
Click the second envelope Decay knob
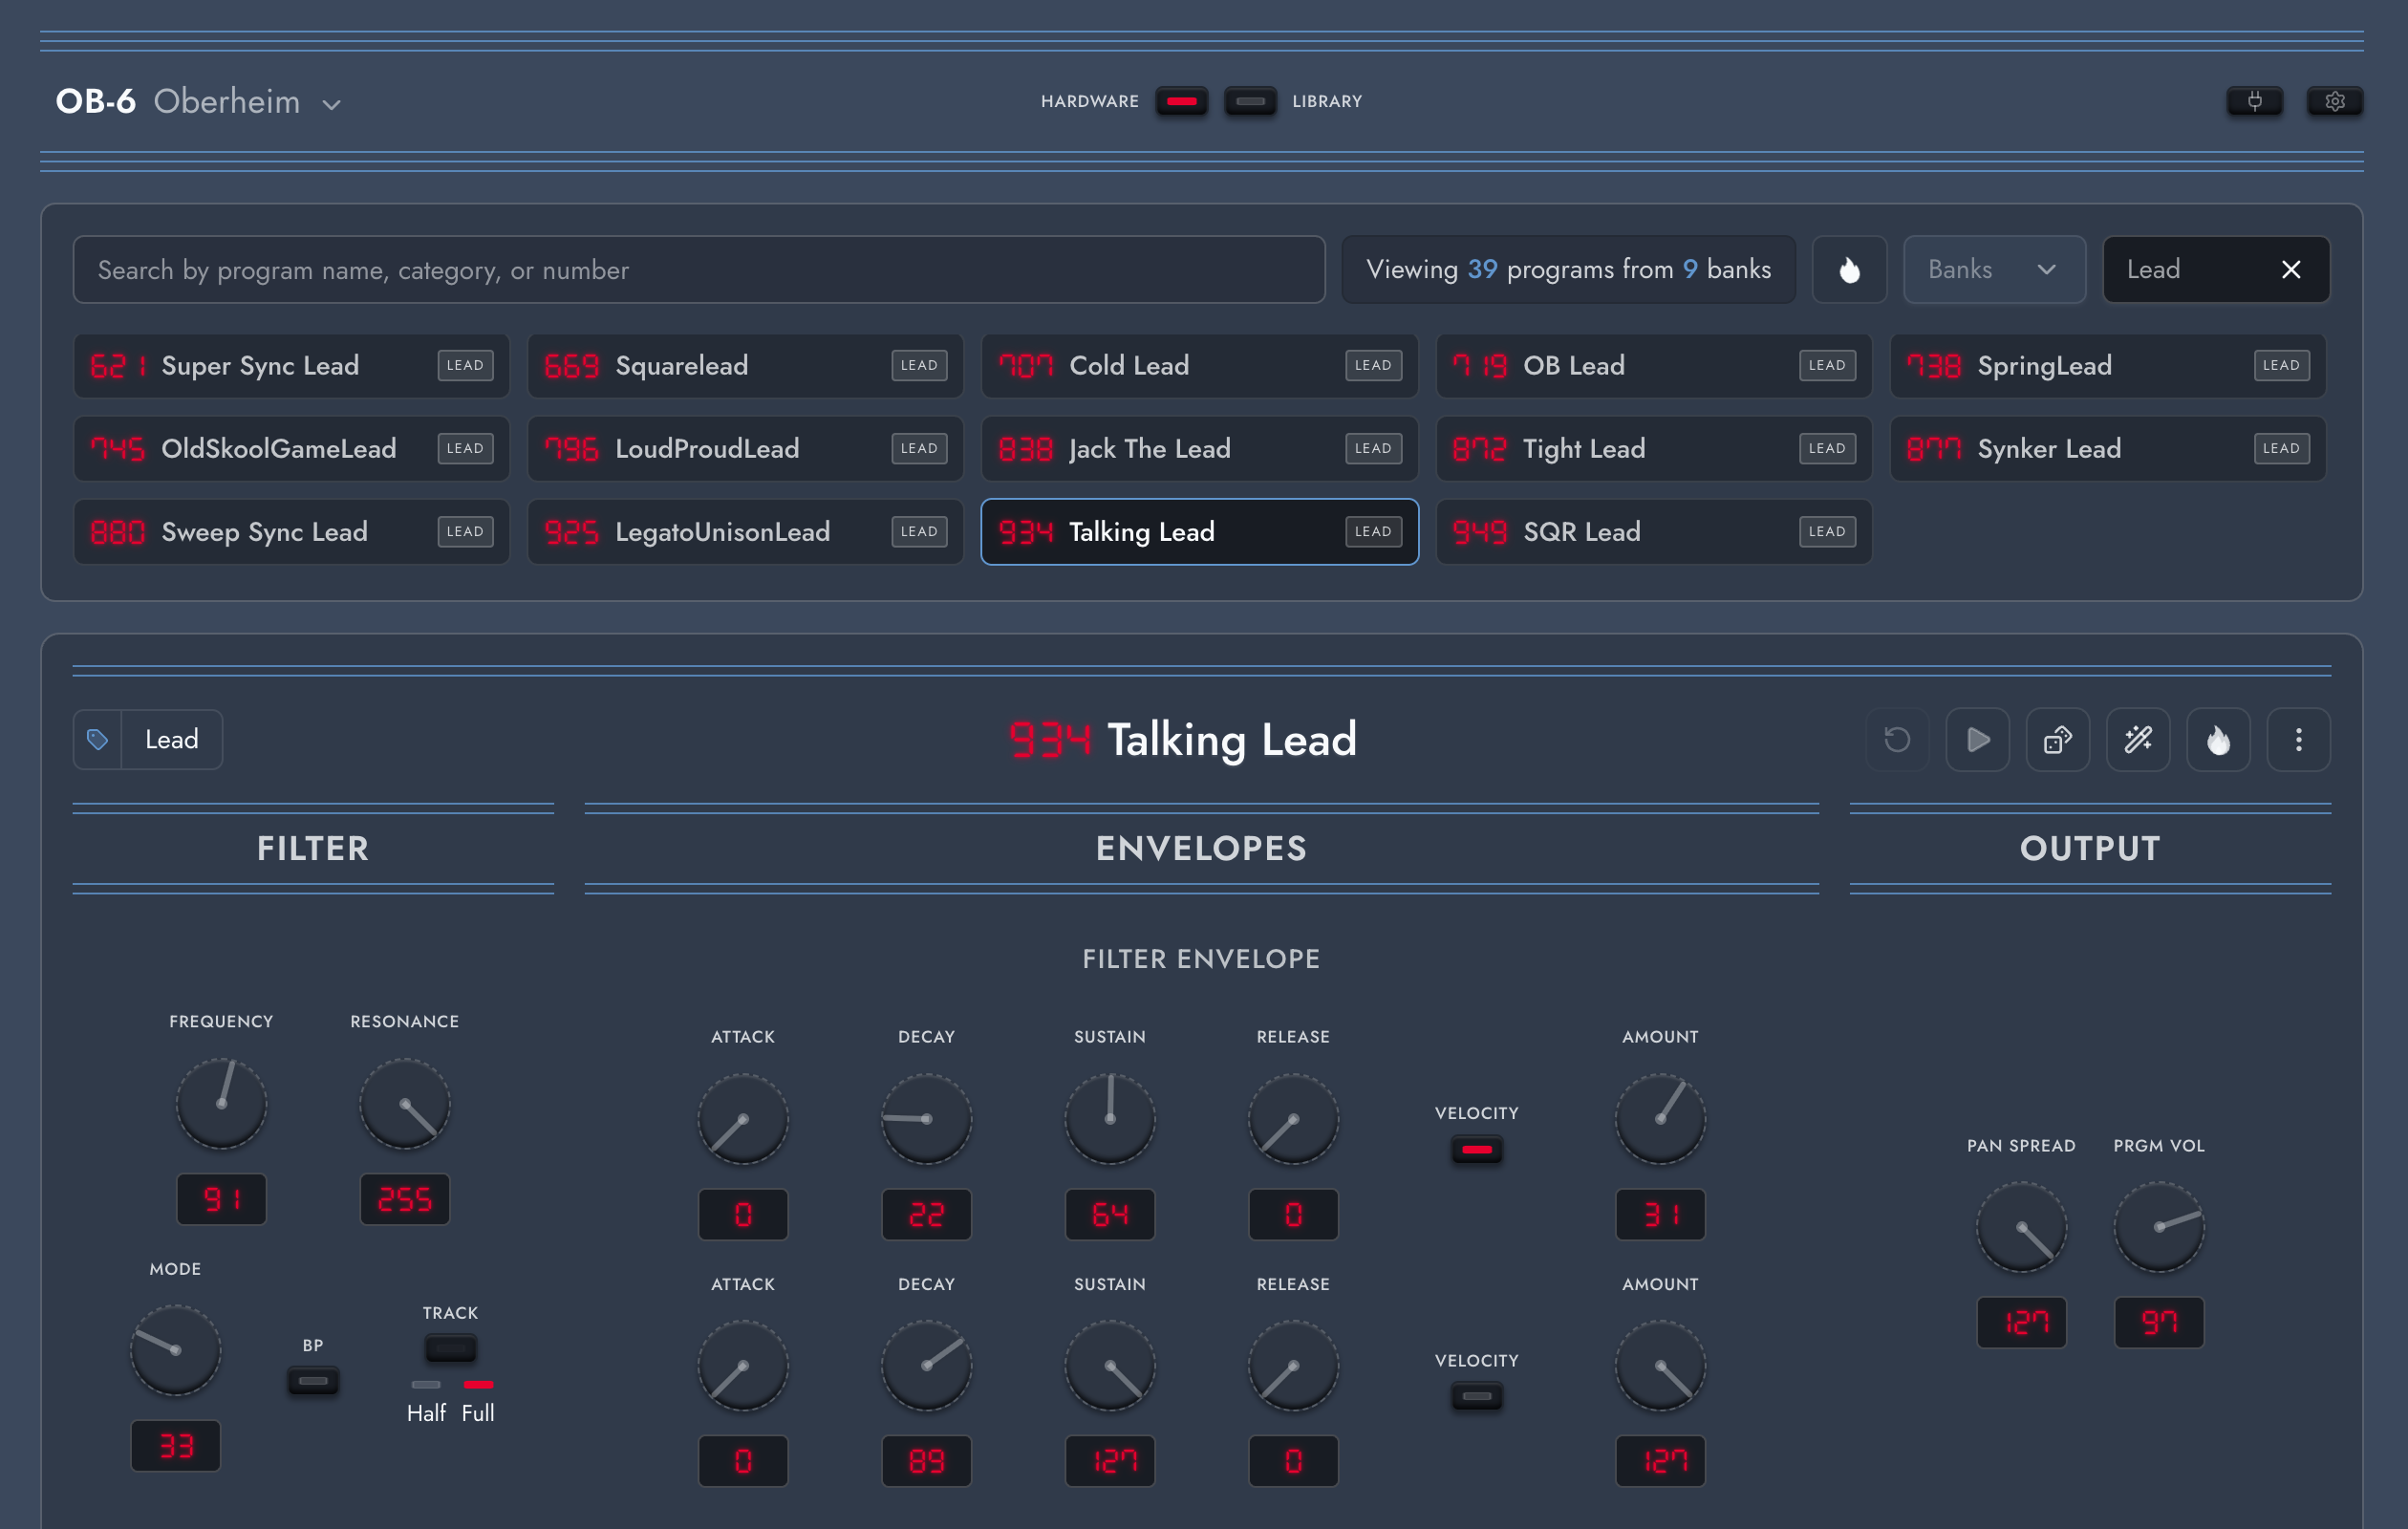pyautogui.click(x=926, y=1365)
